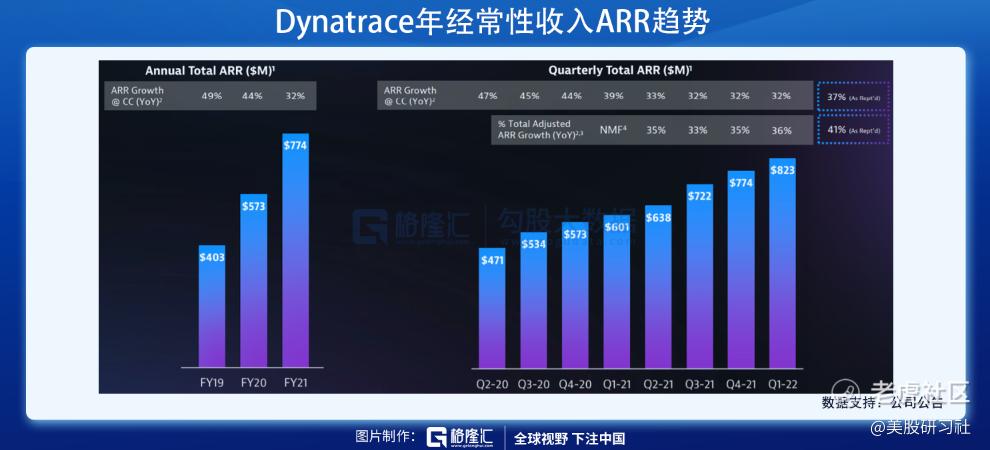This screenshot has height=450, width=990.
Task: Select the 36% adjusted growth value
Action: pos(781,130)
